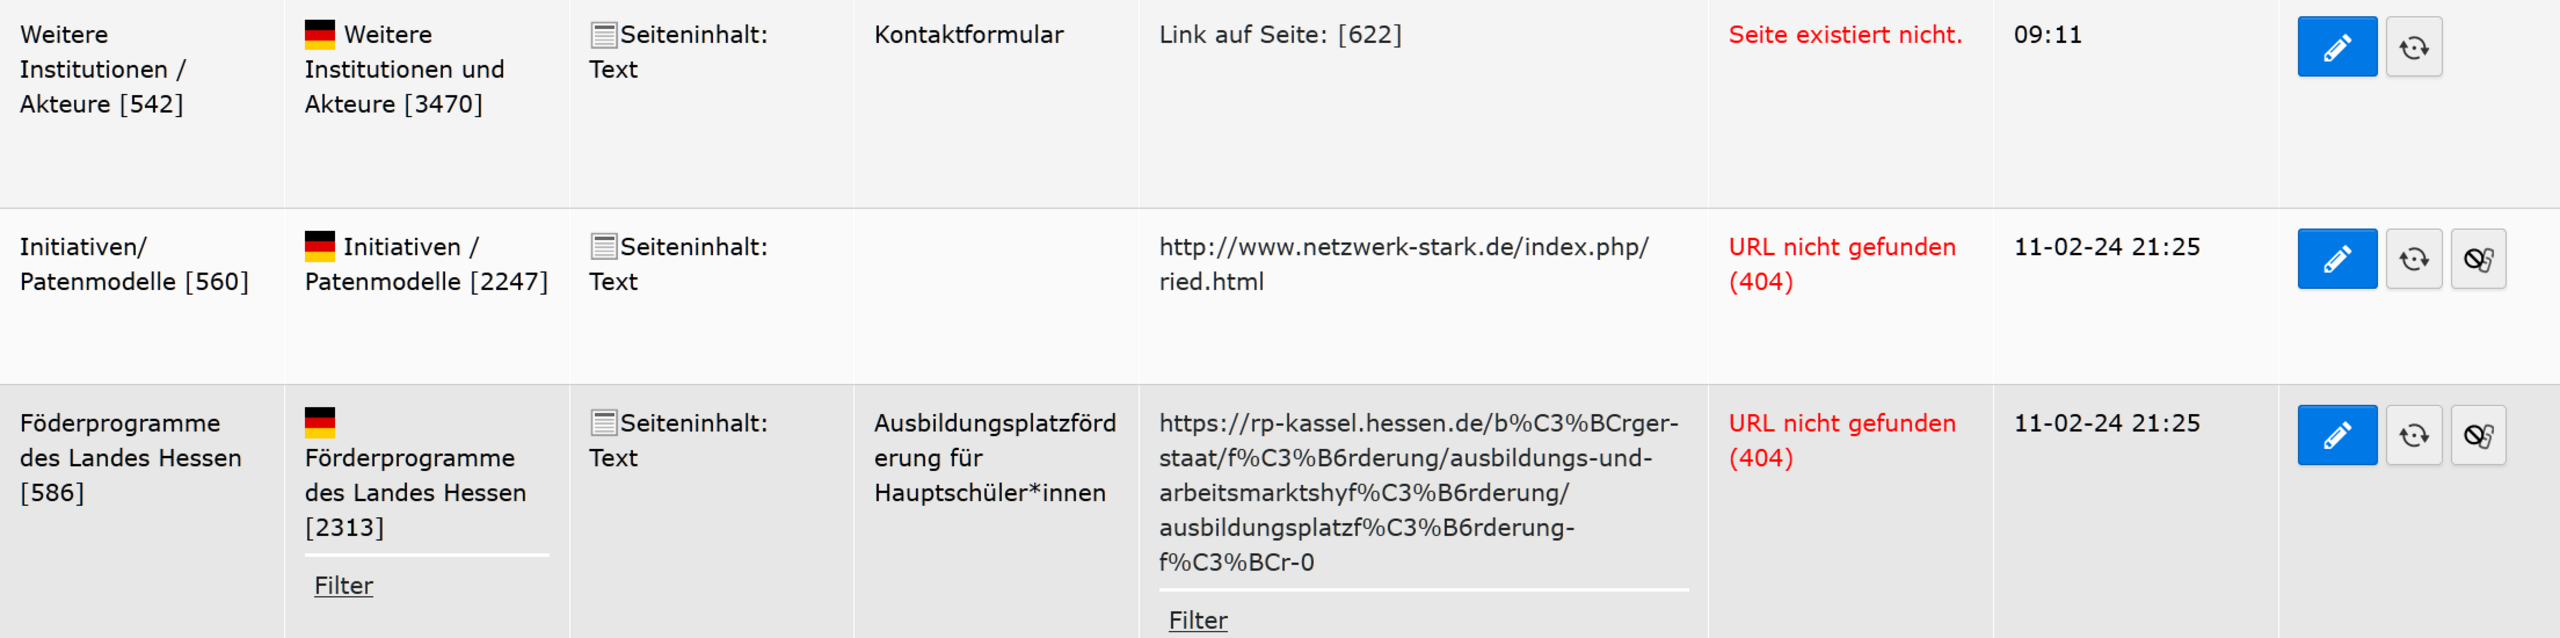Image resolution: width=2560 pixels, height=638 pixels.
Task: Click Filter link under Förderprogramme des Landes Hessen [2313]
Action: point(343,585)
